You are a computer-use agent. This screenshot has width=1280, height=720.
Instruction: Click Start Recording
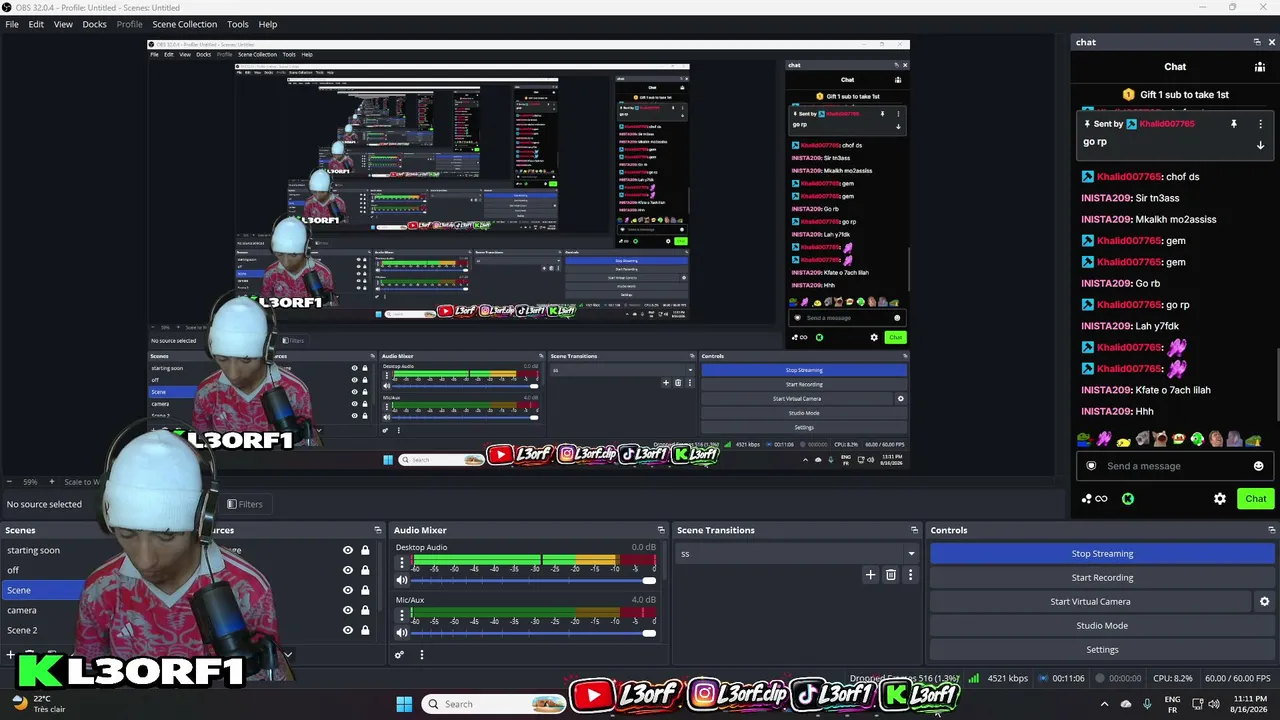pyautogui.click(x=1102, y=578)
